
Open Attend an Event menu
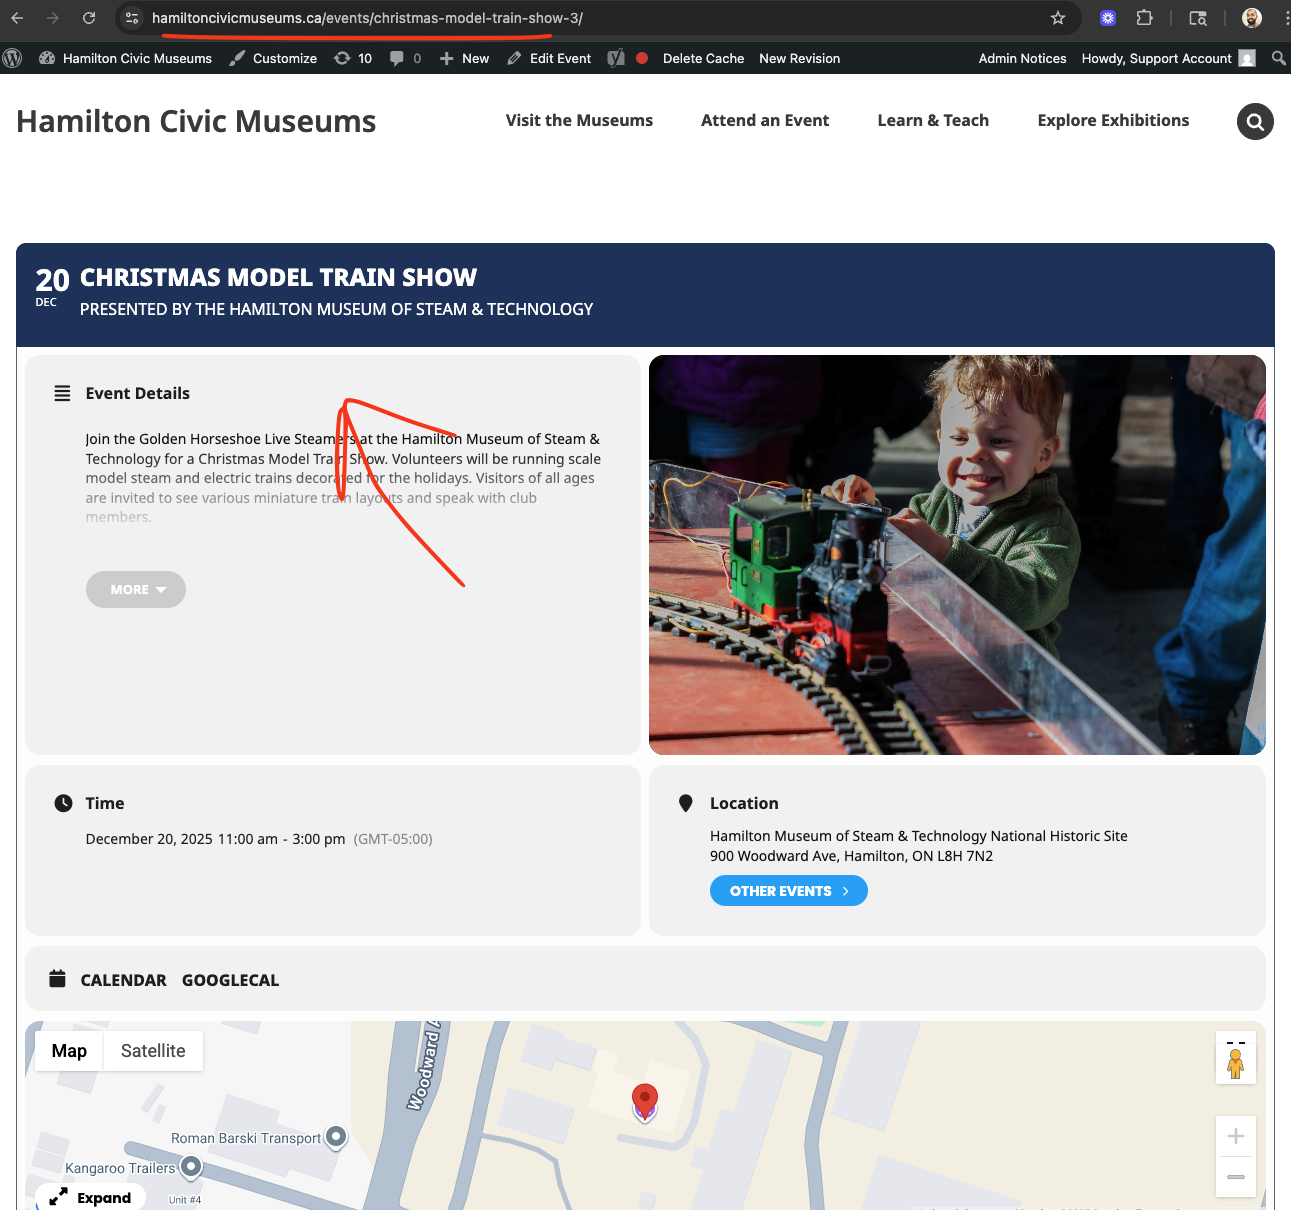pyautogui.click(x=765, y=120)
